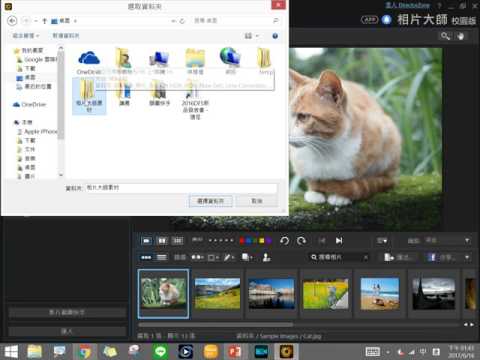Viewport: 480px width, 360px height.
Task: Click the export photo icon button
Action: [x=399, y=257]
